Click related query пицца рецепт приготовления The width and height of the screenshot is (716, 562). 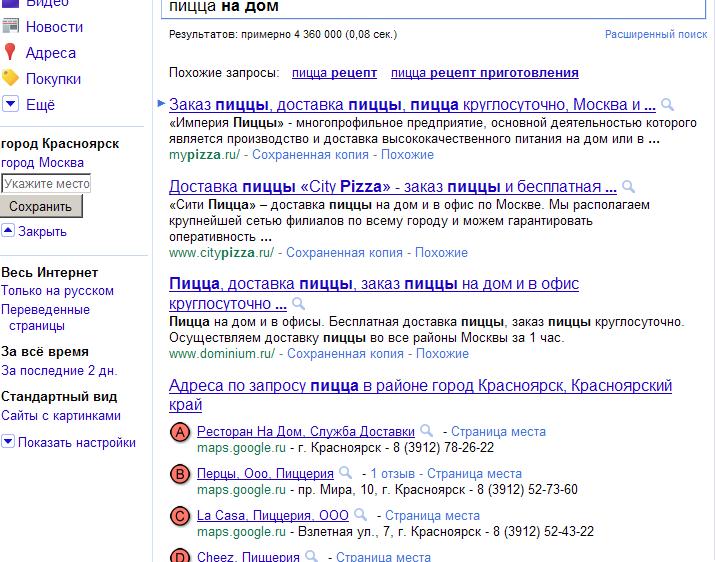point(484,73)
